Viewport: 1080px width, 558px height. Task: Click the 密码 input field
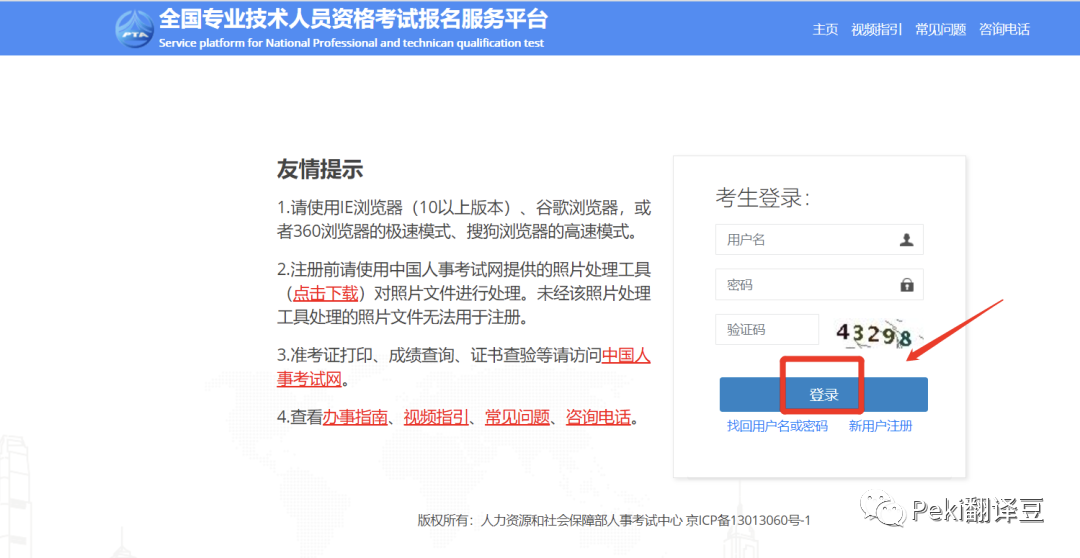[819, 285]
